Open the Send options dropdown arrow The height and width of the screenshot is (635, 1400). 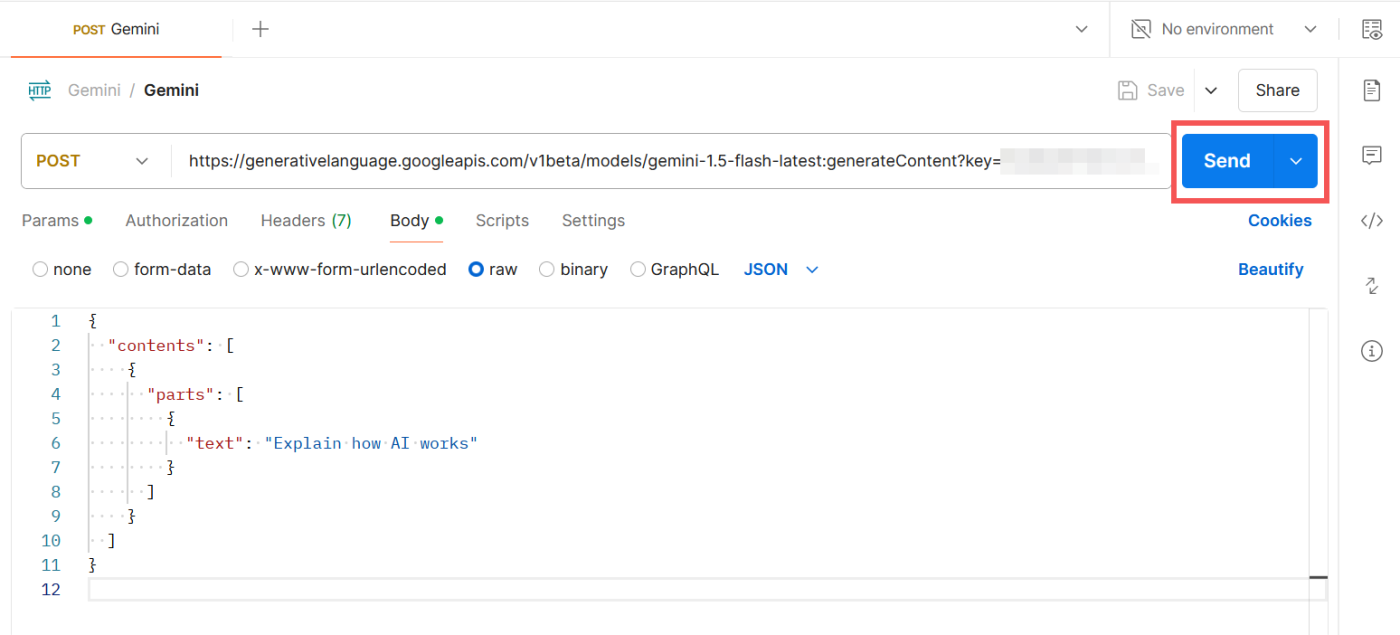(x=1296, y=161)
